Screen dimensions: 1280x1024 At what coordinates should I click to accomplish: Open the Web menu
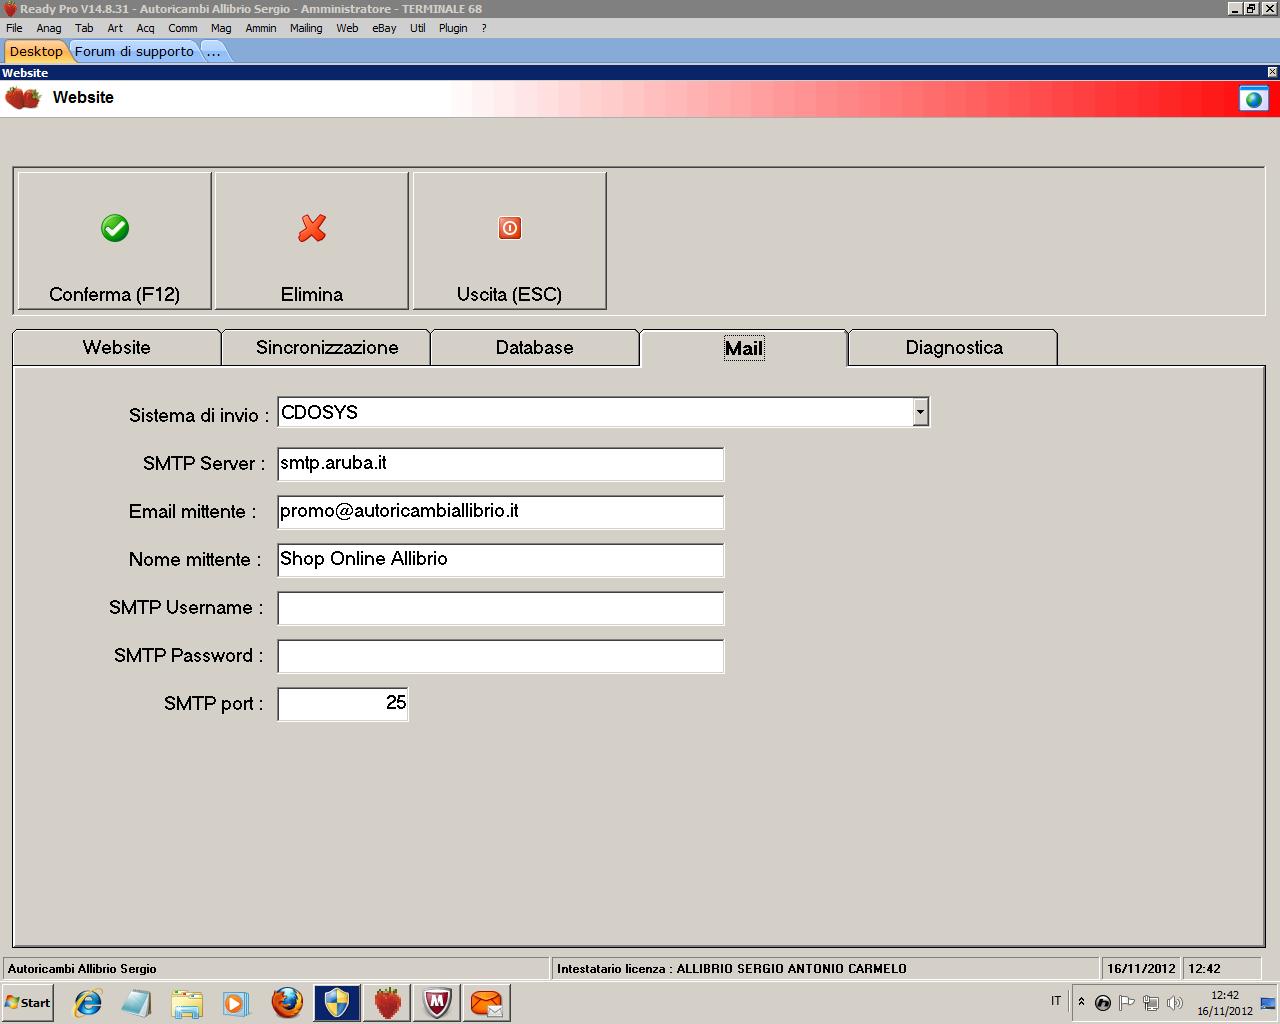[347, 28]
